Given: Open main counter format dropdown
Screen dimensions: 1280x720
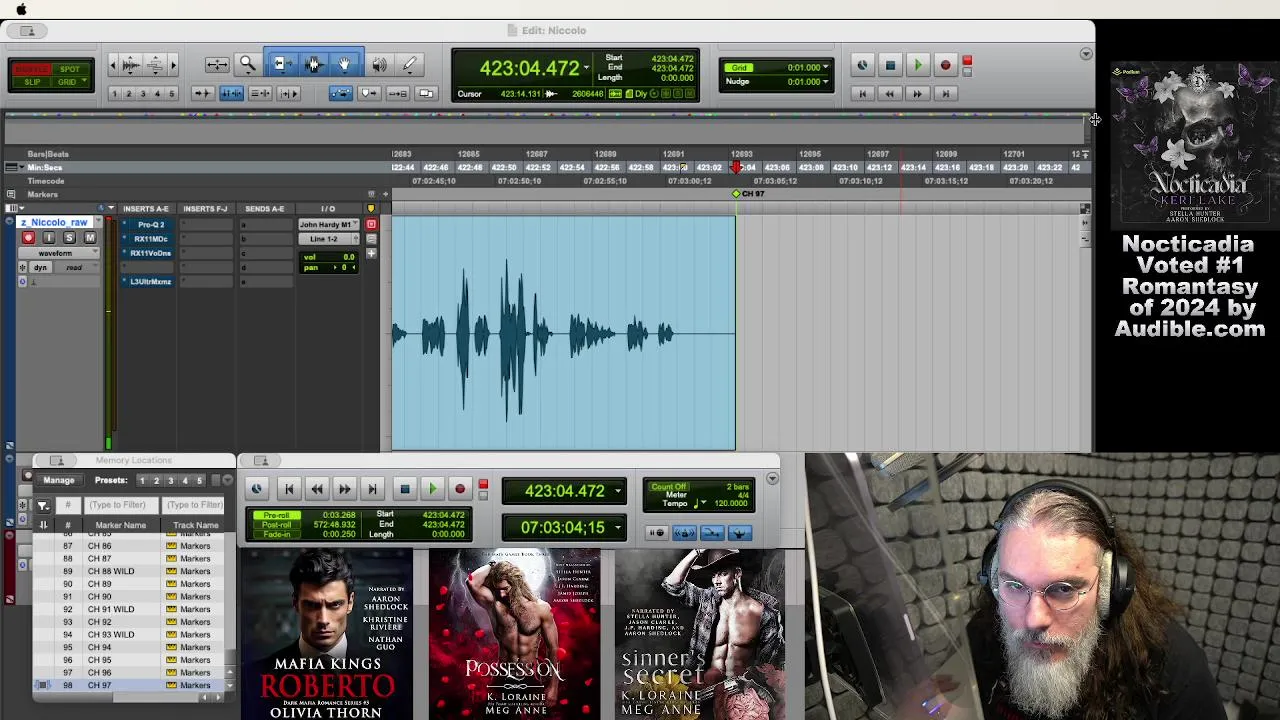Looking at the screenshot, I should (x=587, y=68).
